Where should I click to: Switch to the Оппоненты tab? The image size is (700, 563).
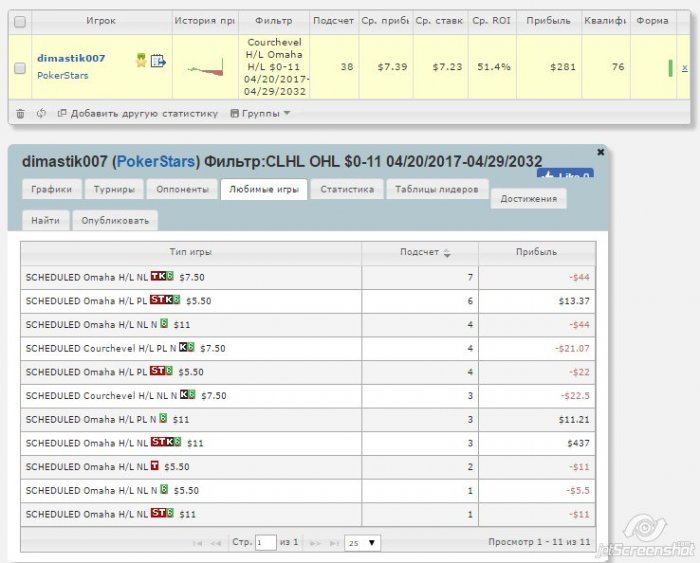(x=183, y=189)
